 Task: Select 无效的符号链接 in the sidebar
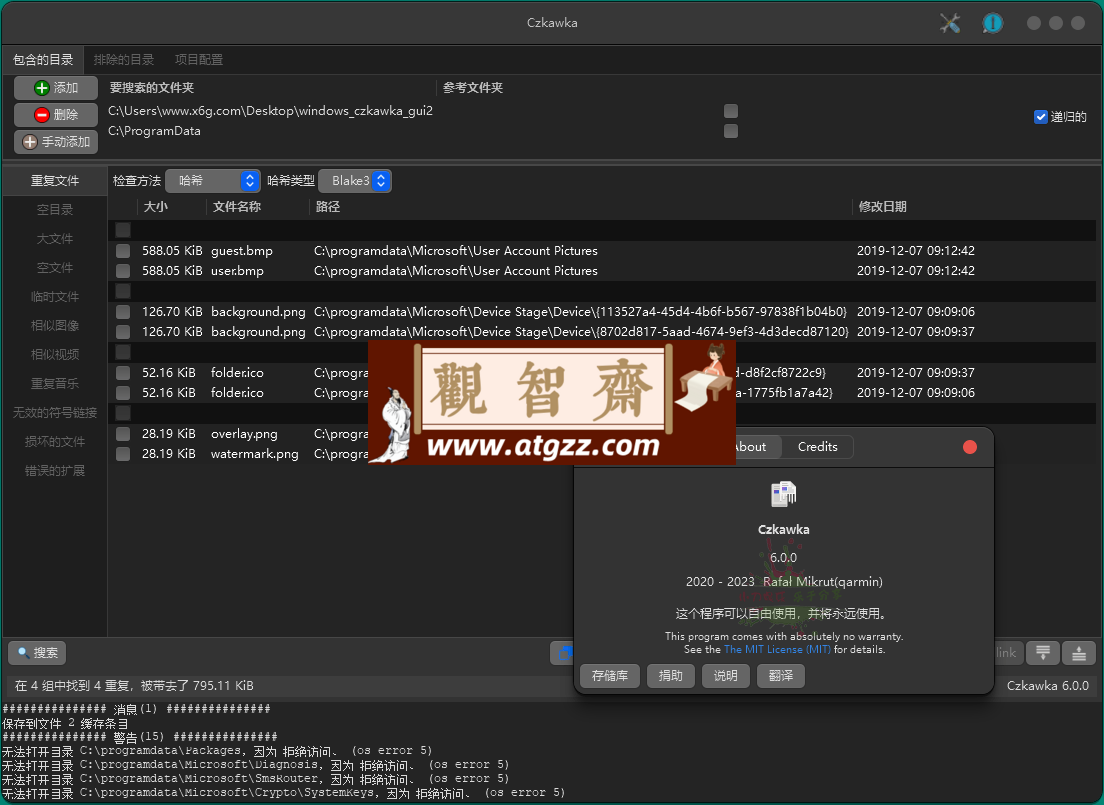55,413
